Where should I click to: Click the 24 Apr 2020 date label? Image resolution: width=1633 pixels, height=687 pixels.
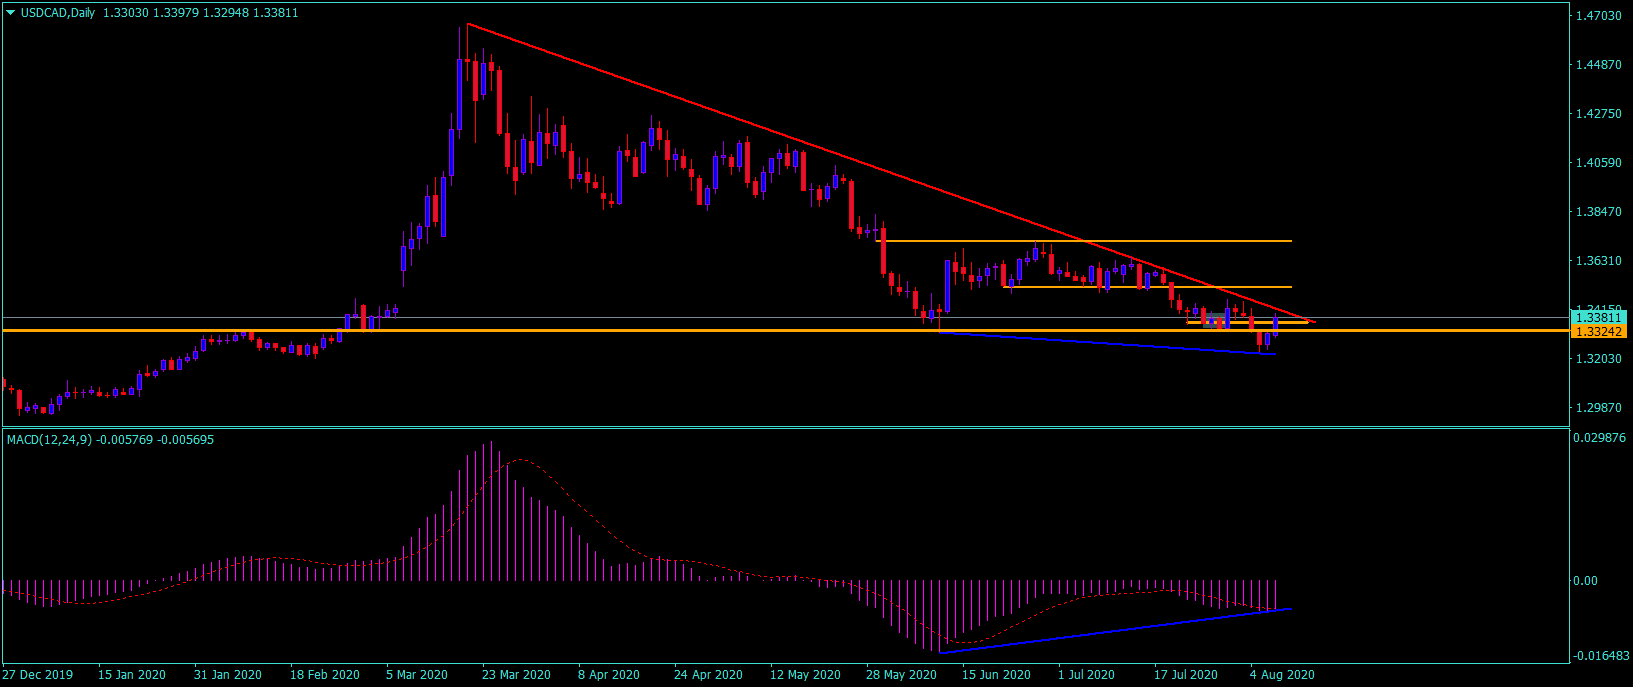click(708, 675)
